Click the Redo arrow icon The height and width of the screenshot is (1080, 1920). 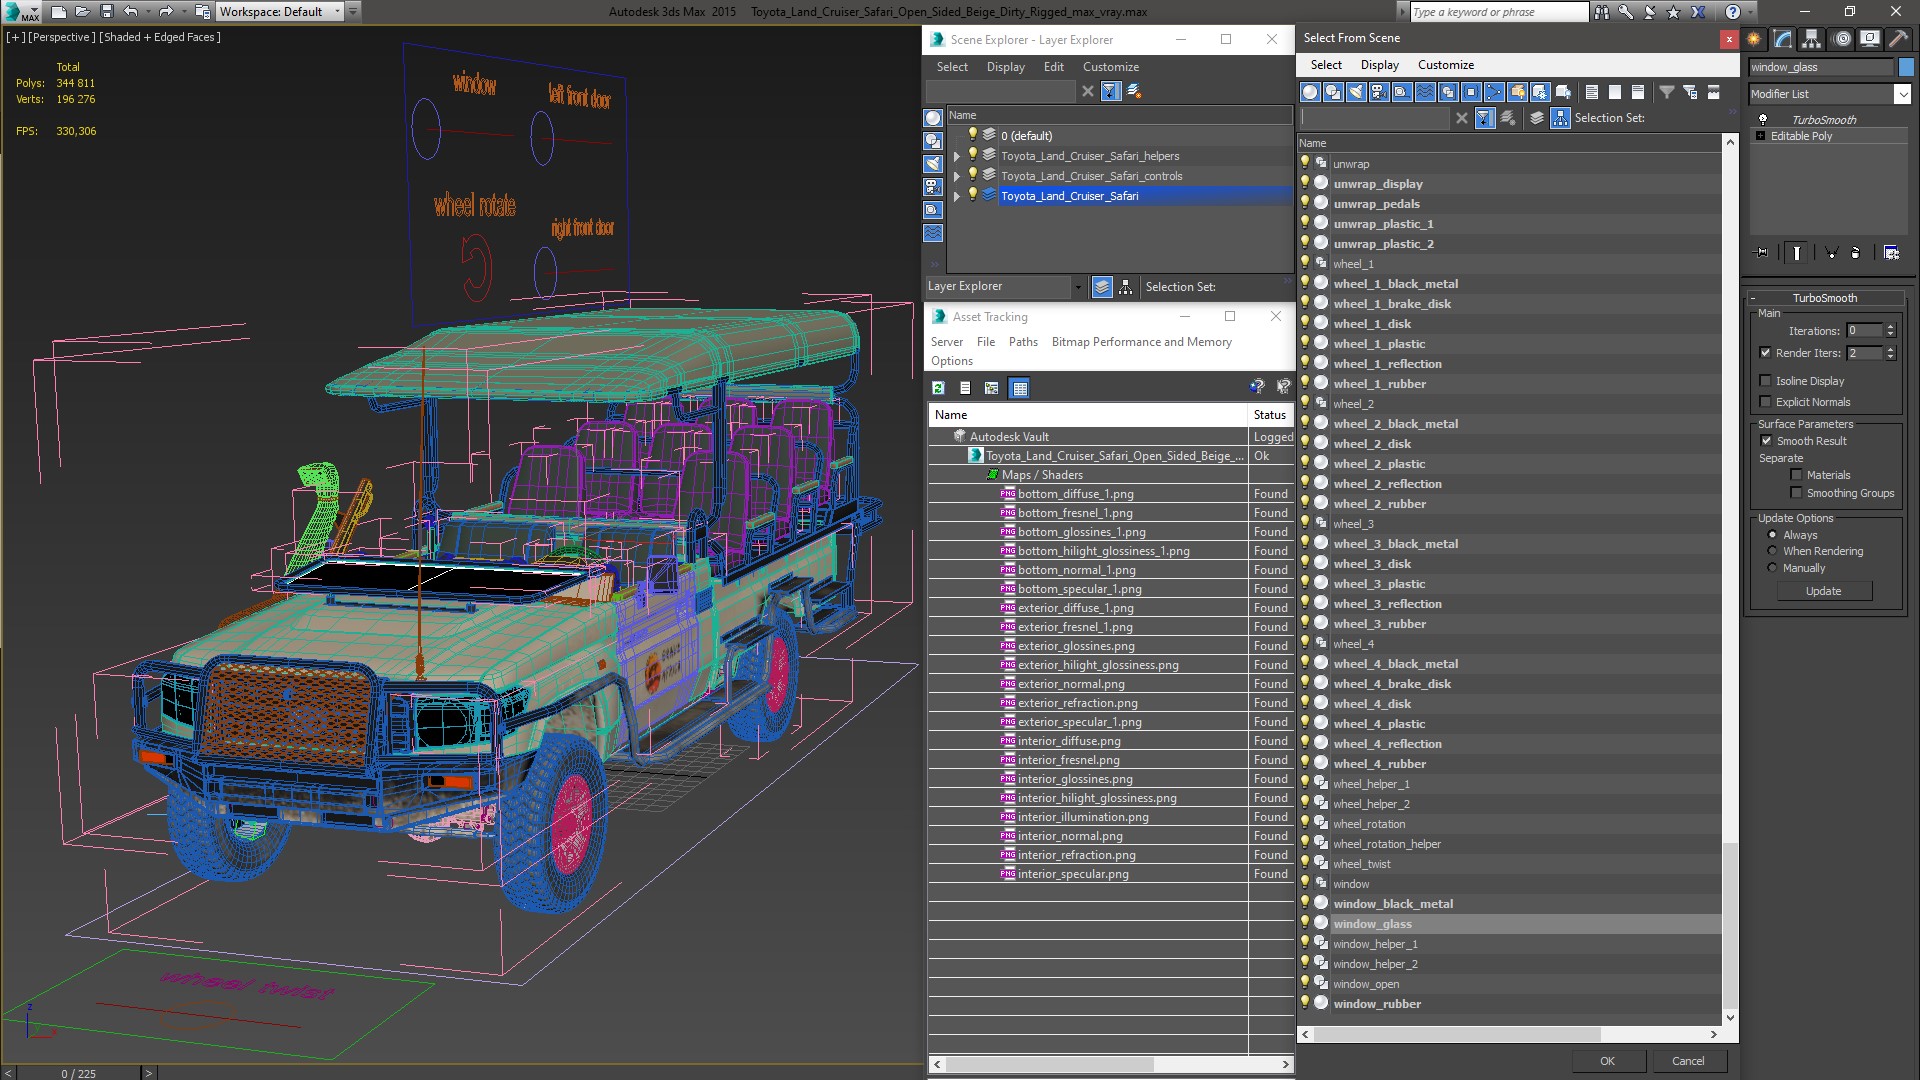pos(166,12)
